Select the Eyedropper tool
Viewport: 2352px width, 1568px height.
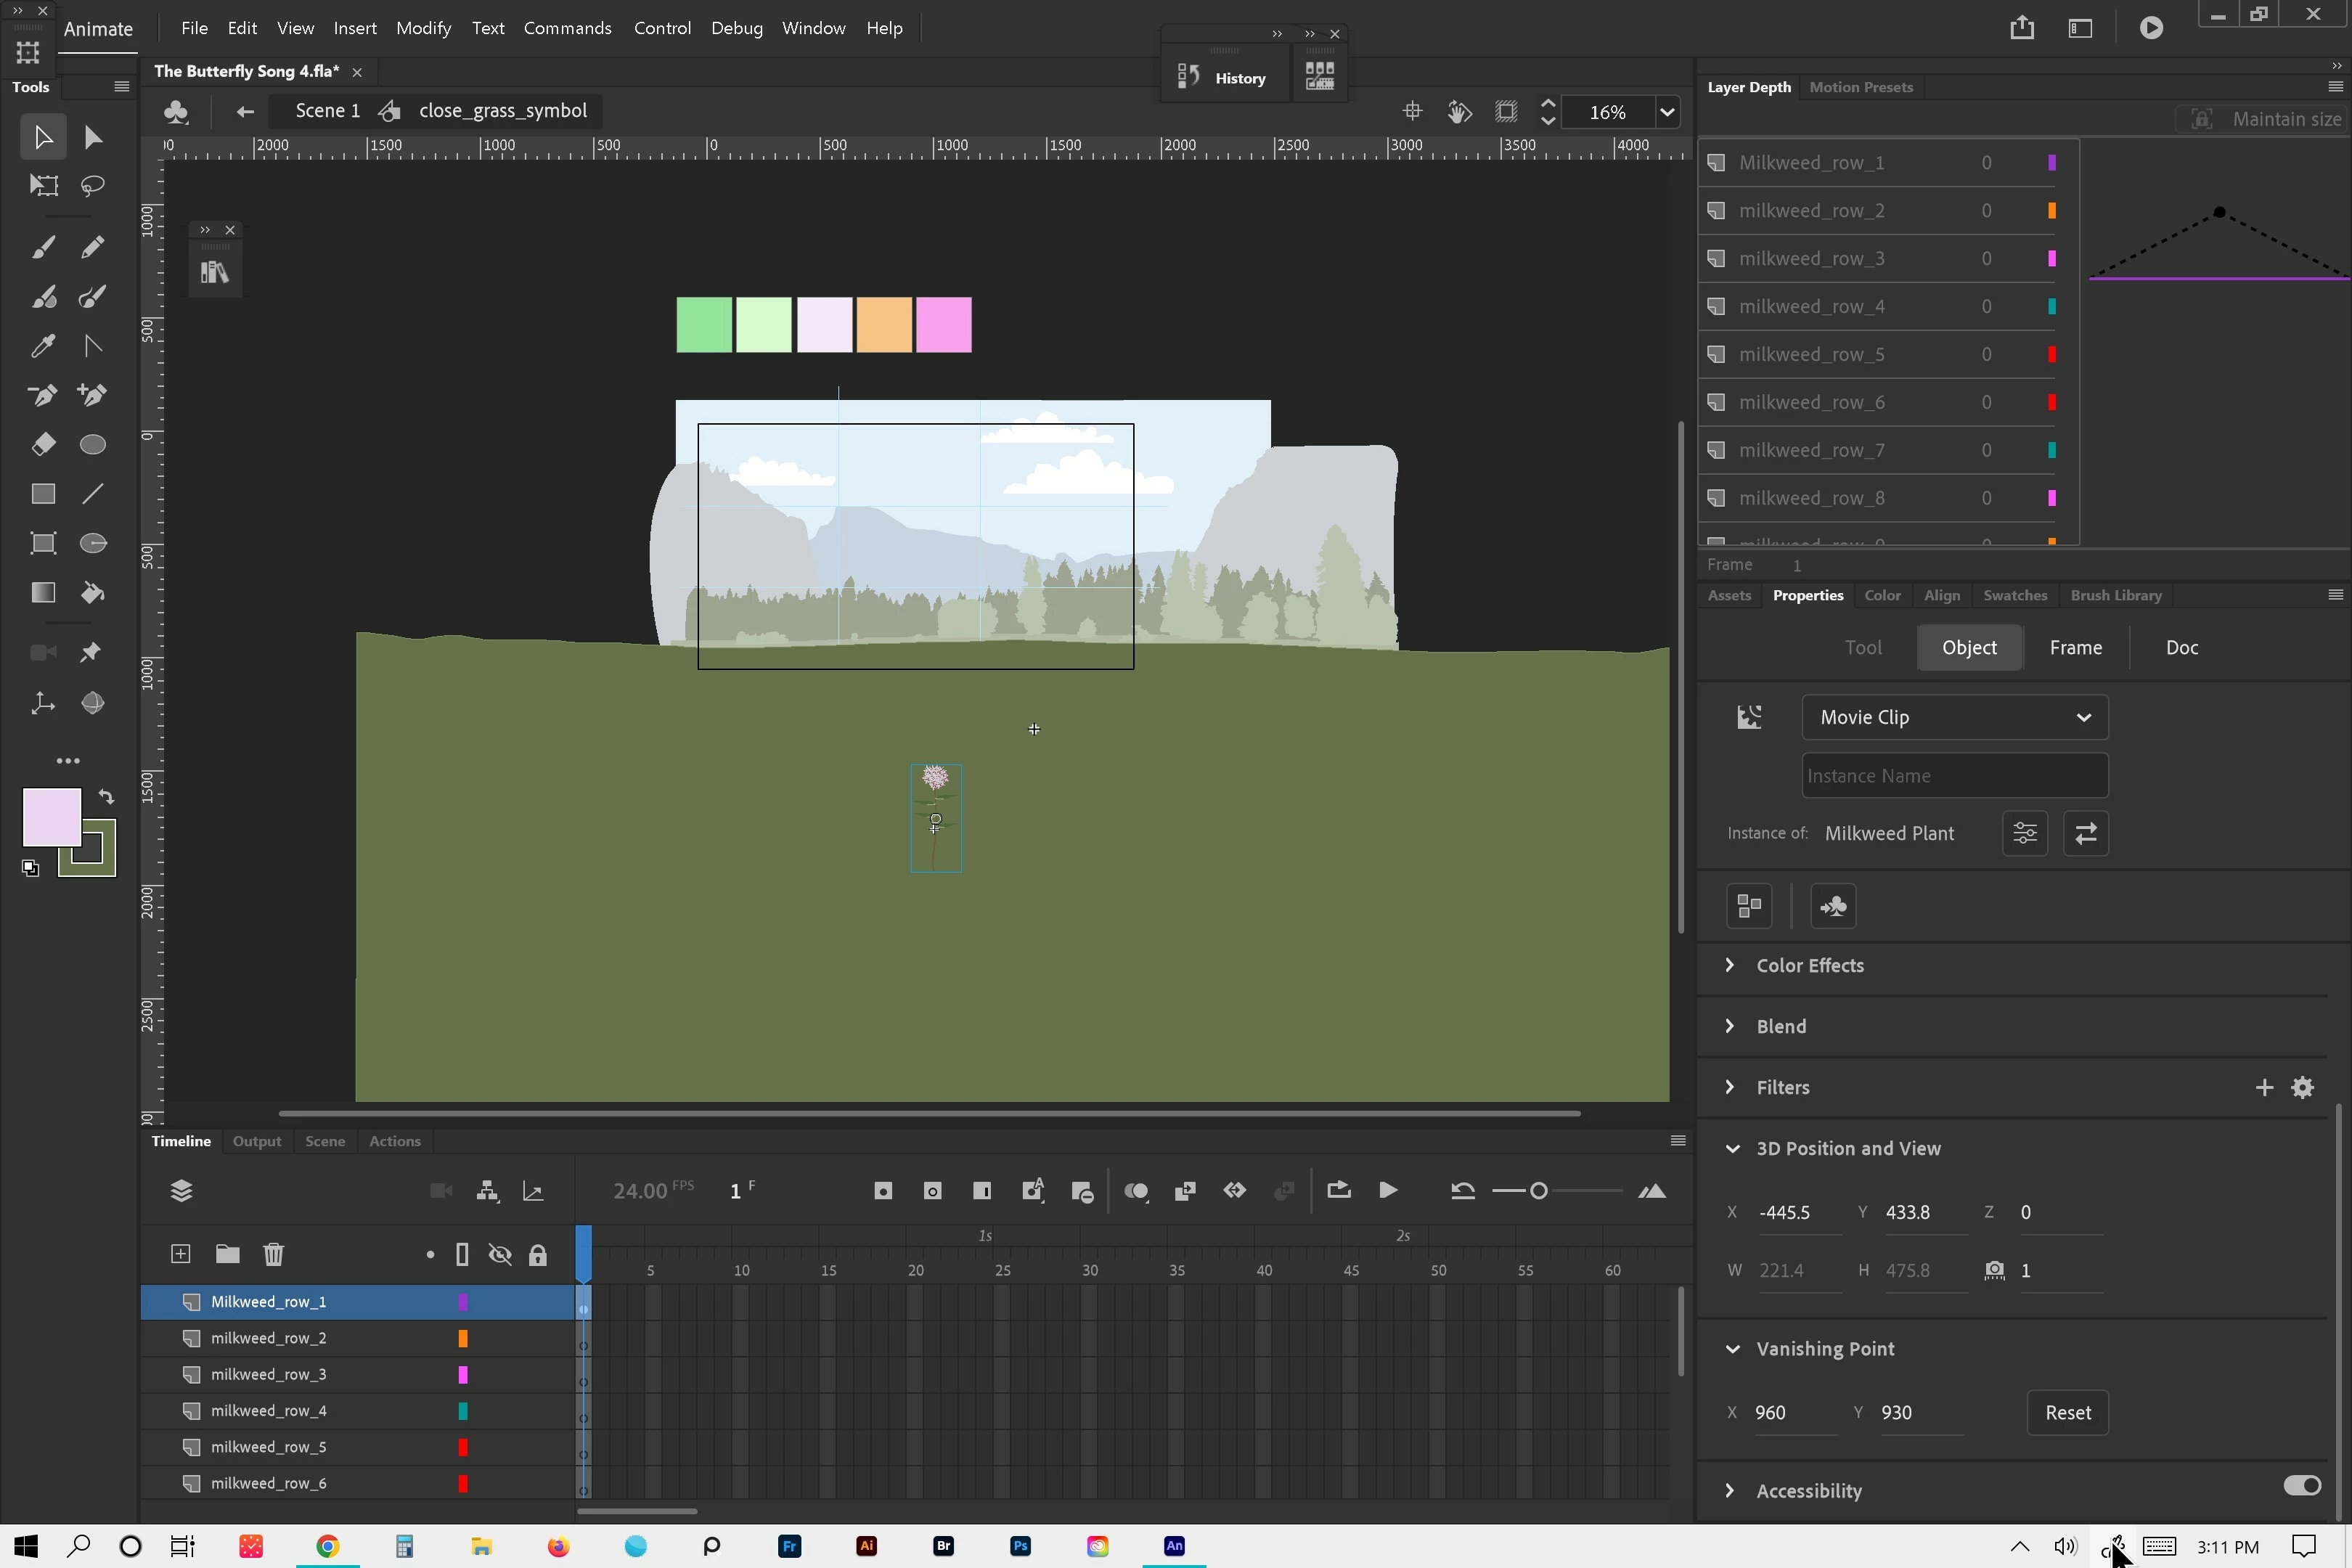tap(43, 346)
